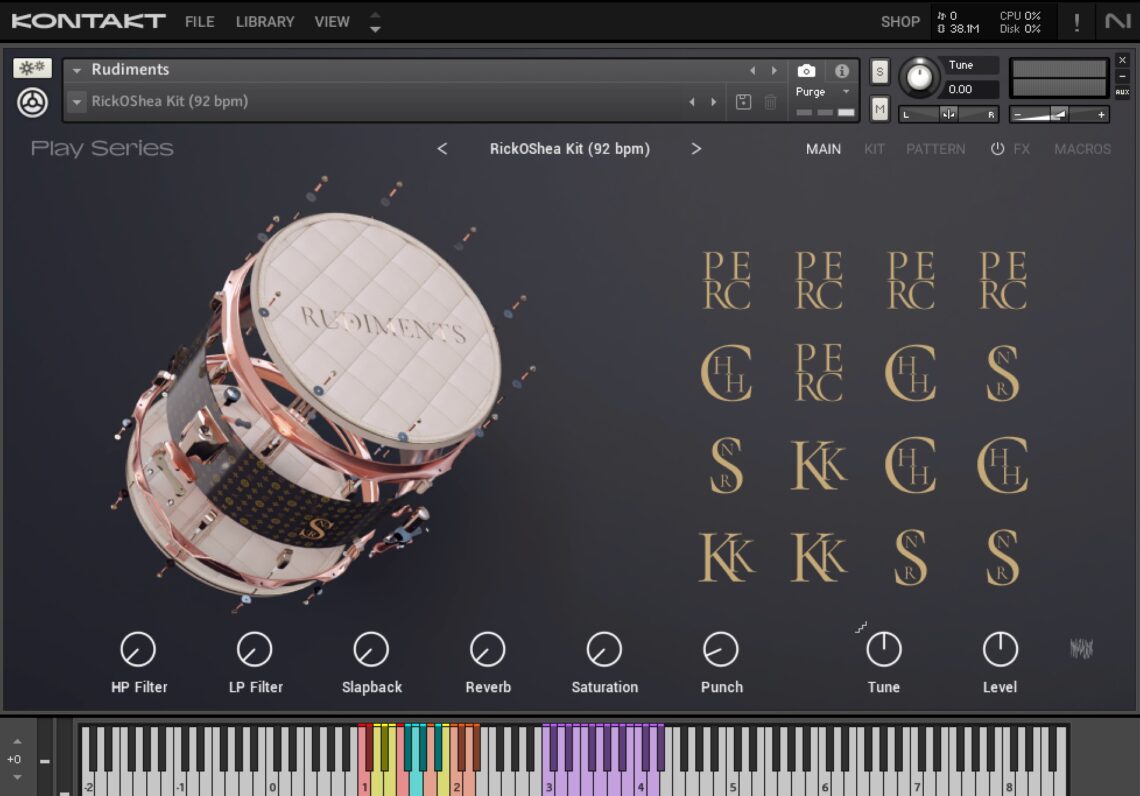Trigger the SNR pad in the second row
Image resolution: width=1140 pixels, height=796 pixels.
[1003, 372]
